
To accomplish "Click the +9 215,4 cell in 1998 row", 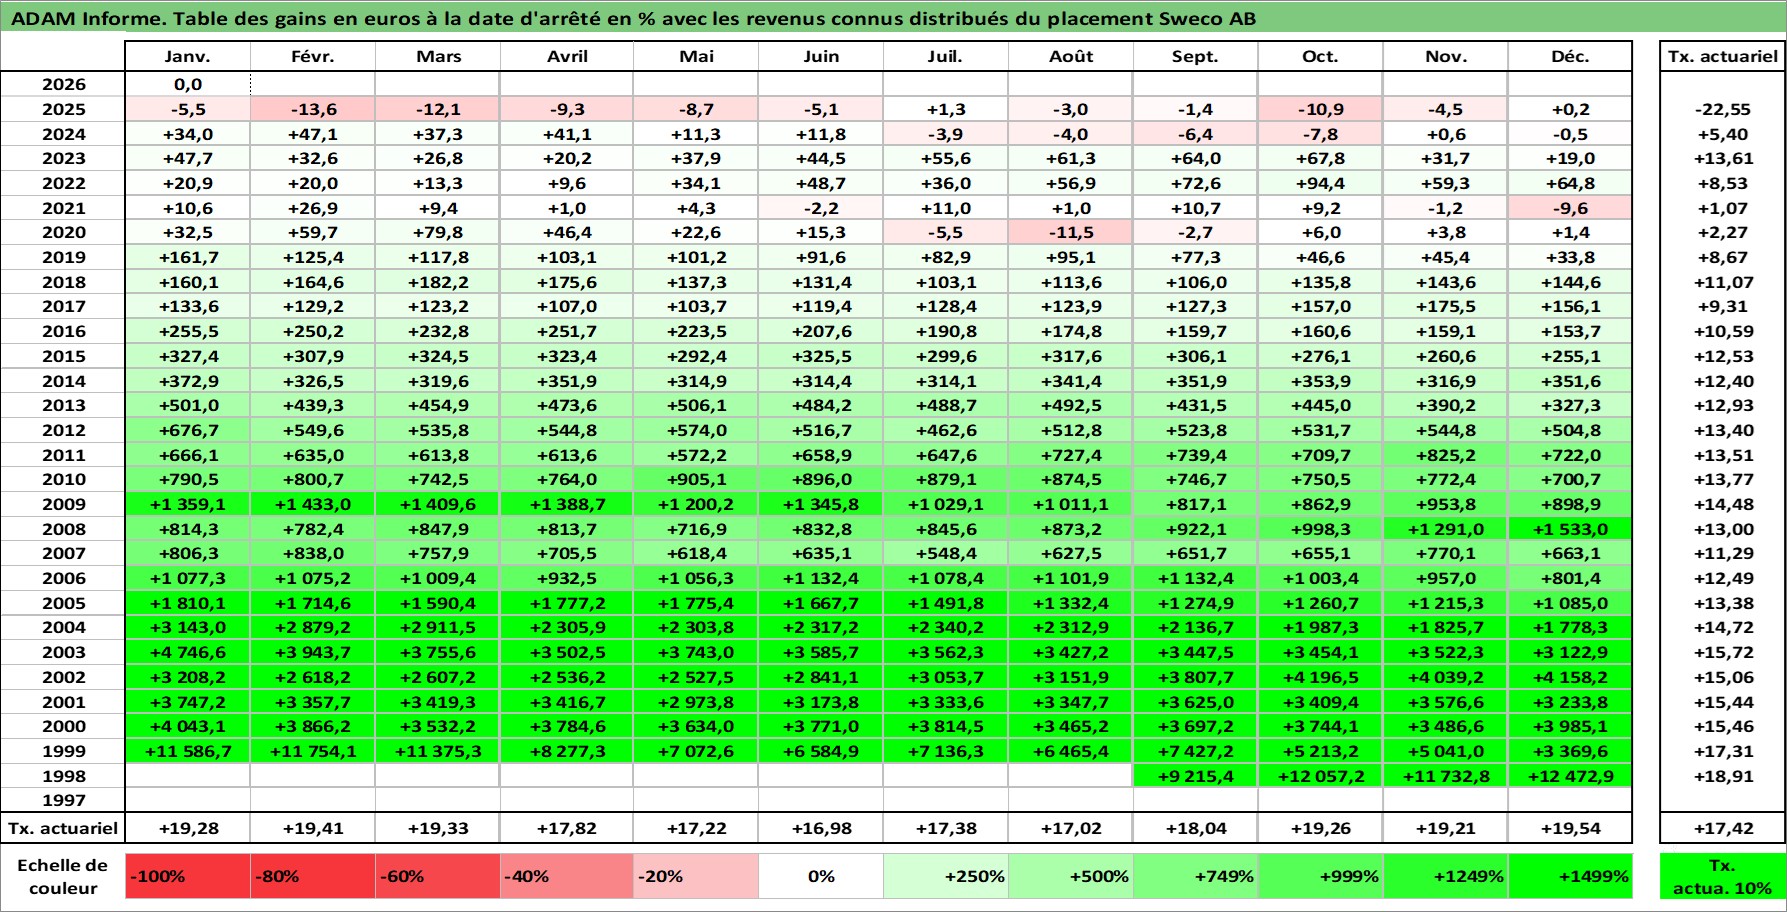I will [x=1195, y=776].
